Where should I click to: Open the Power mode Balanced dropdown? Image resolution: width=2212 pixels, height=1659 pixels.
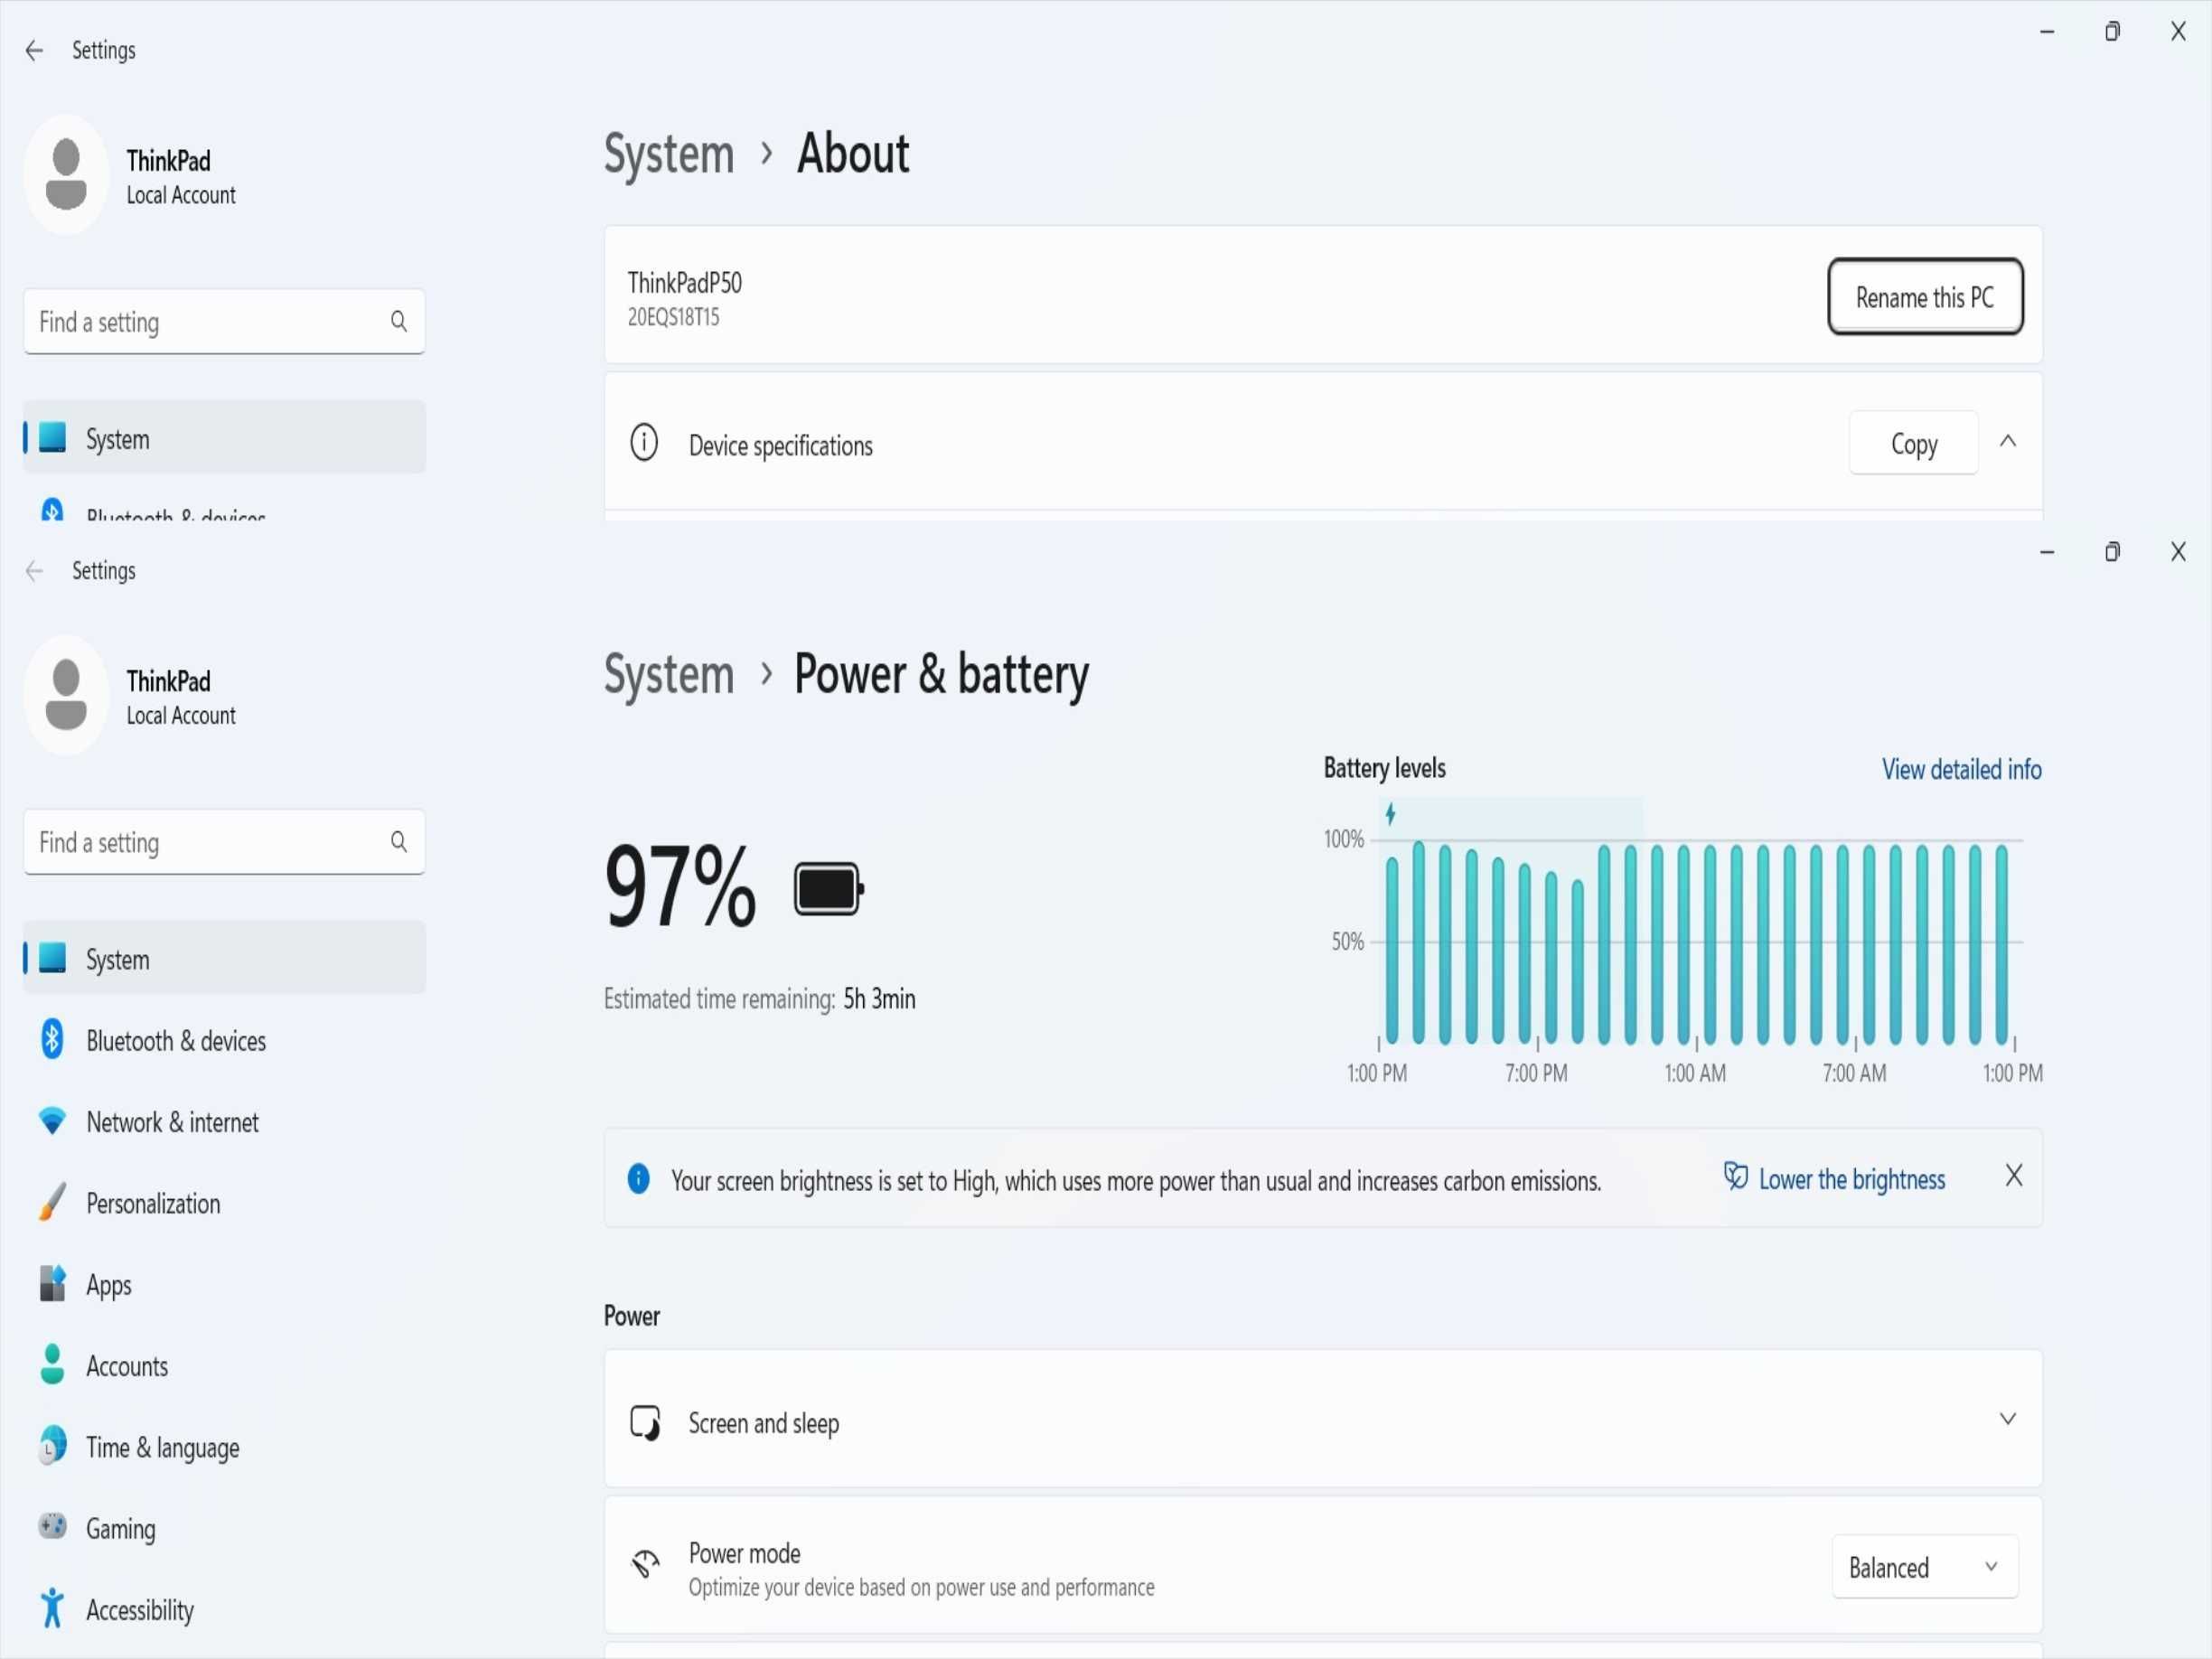pos(1925,1567)
